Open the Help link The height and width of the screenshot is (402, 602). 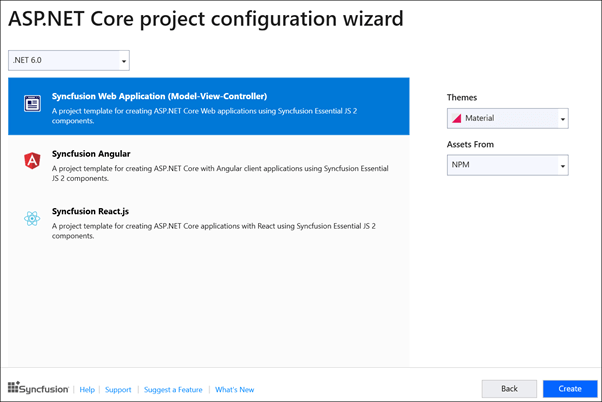pos(87,389)
